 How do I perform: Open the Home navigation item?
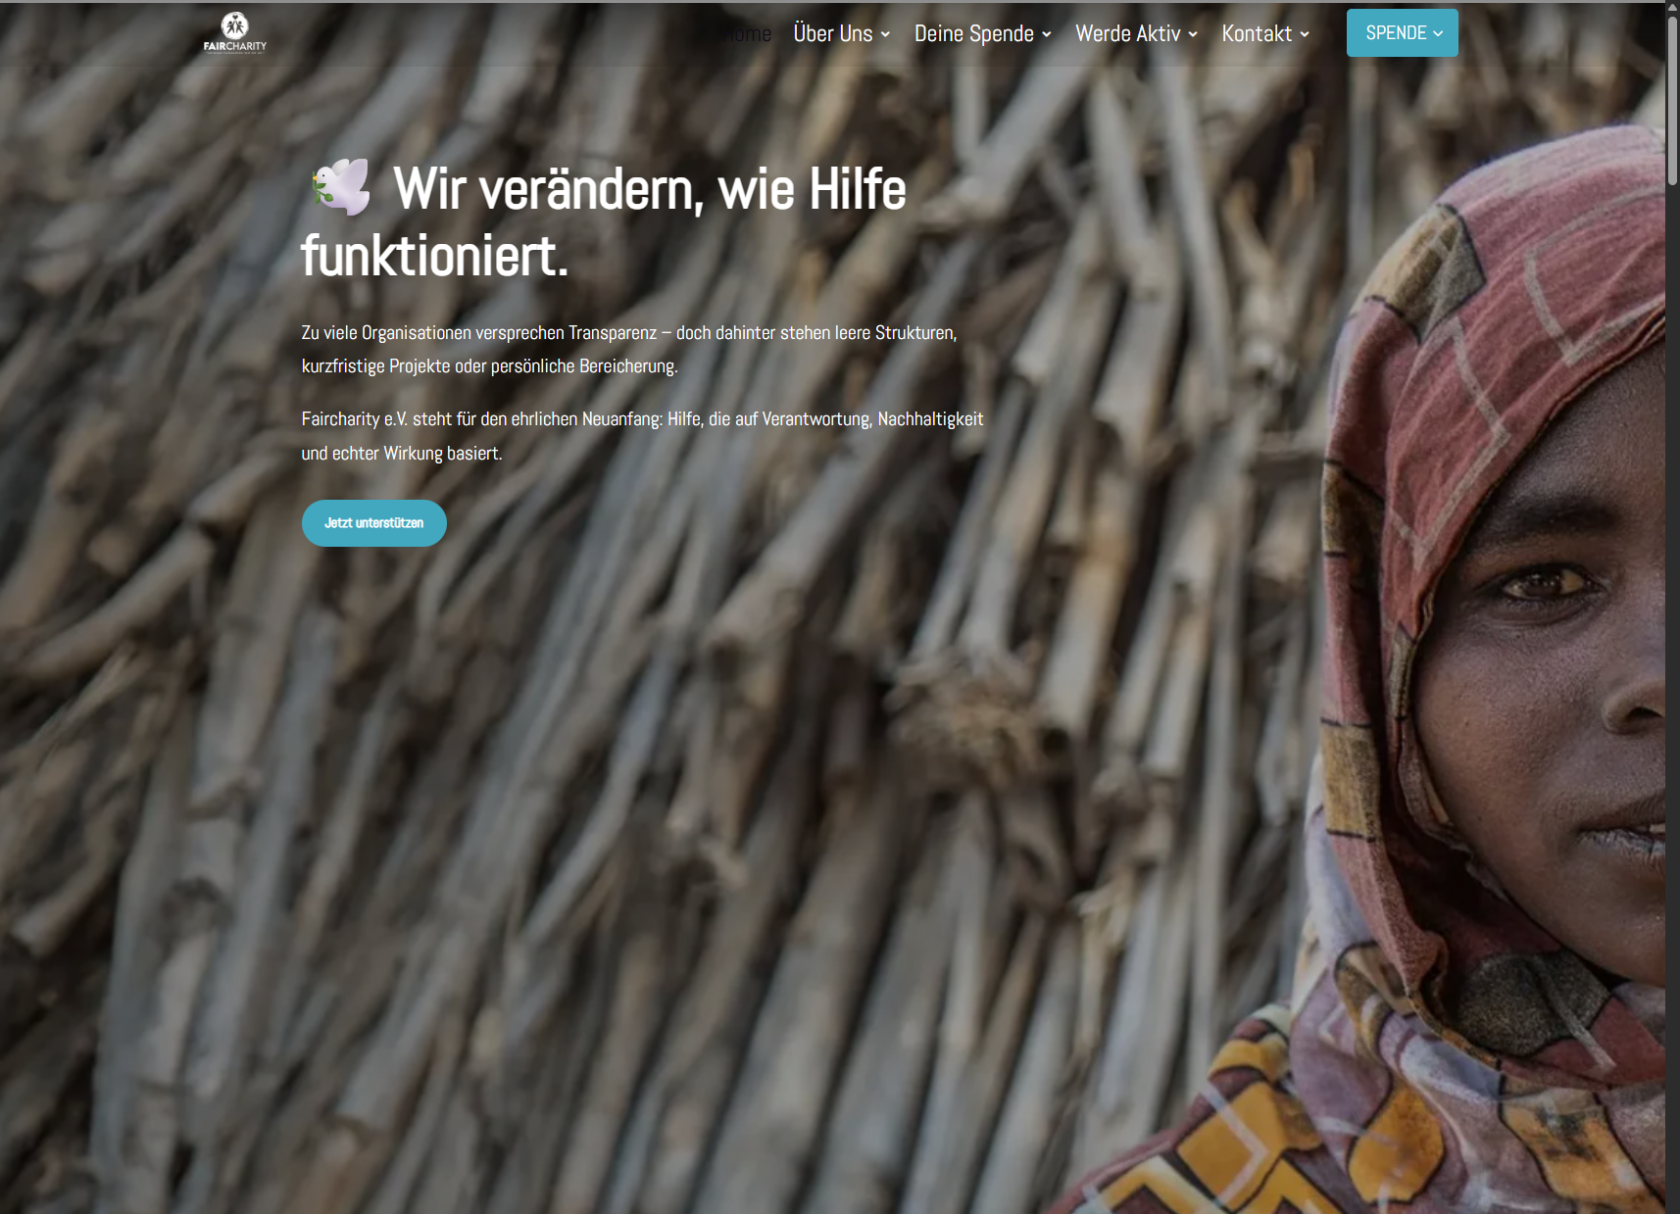pos(748,34)
